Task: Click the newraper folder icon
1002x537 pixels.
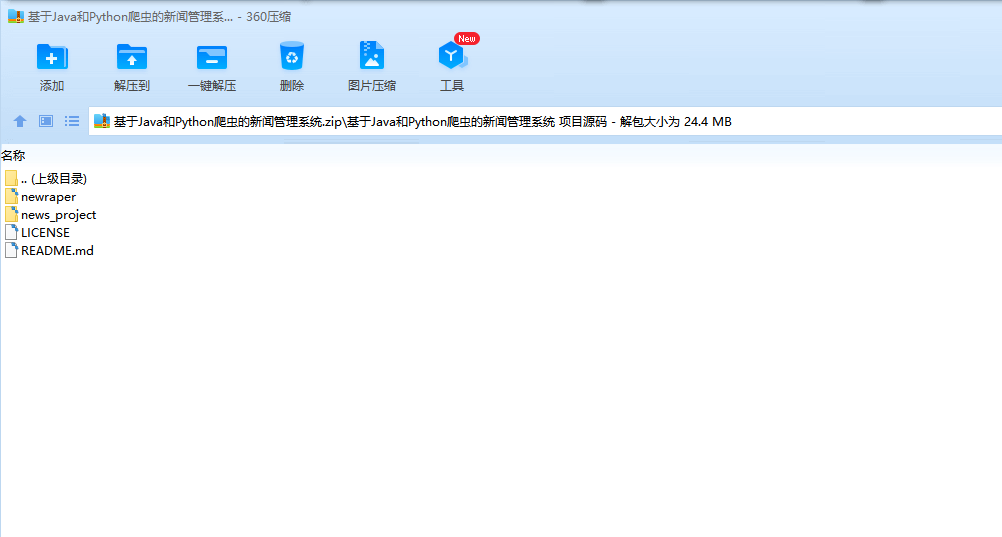Action: pyautogui.click(x=11, y=196)
